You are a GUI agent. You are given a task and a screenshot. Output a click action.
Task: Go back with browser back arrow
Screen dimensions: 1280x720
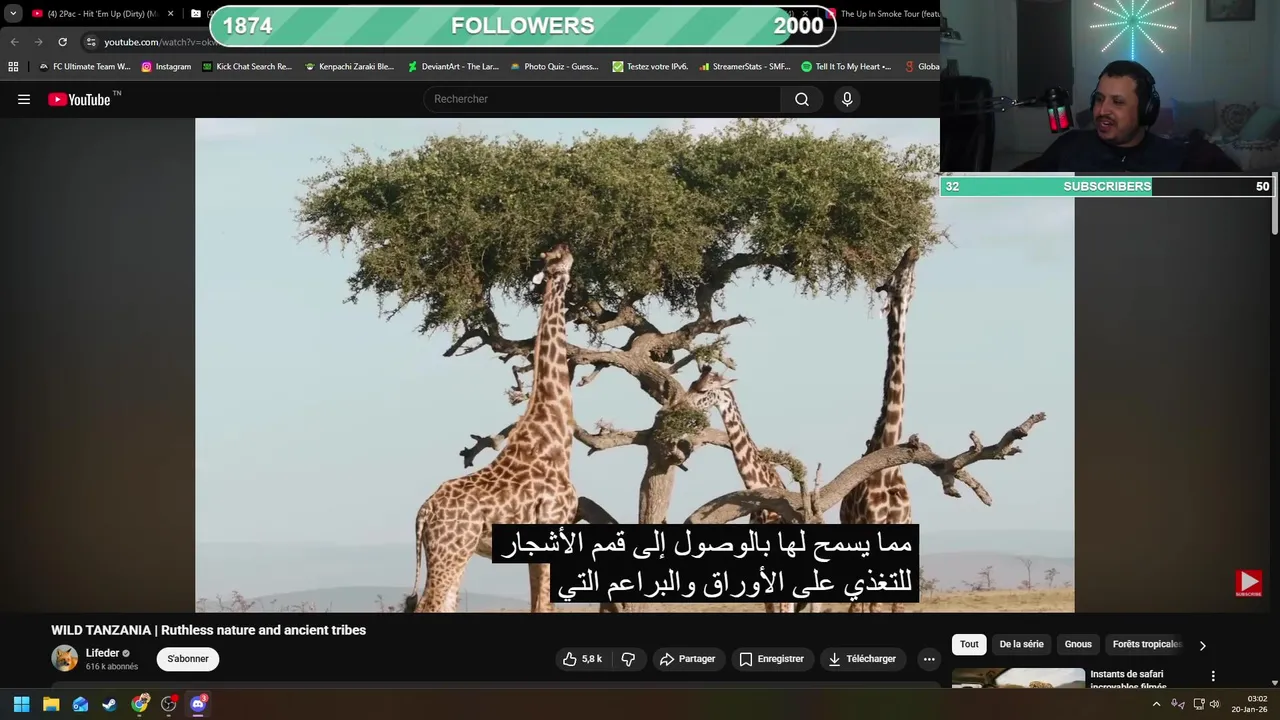point(14,42)
